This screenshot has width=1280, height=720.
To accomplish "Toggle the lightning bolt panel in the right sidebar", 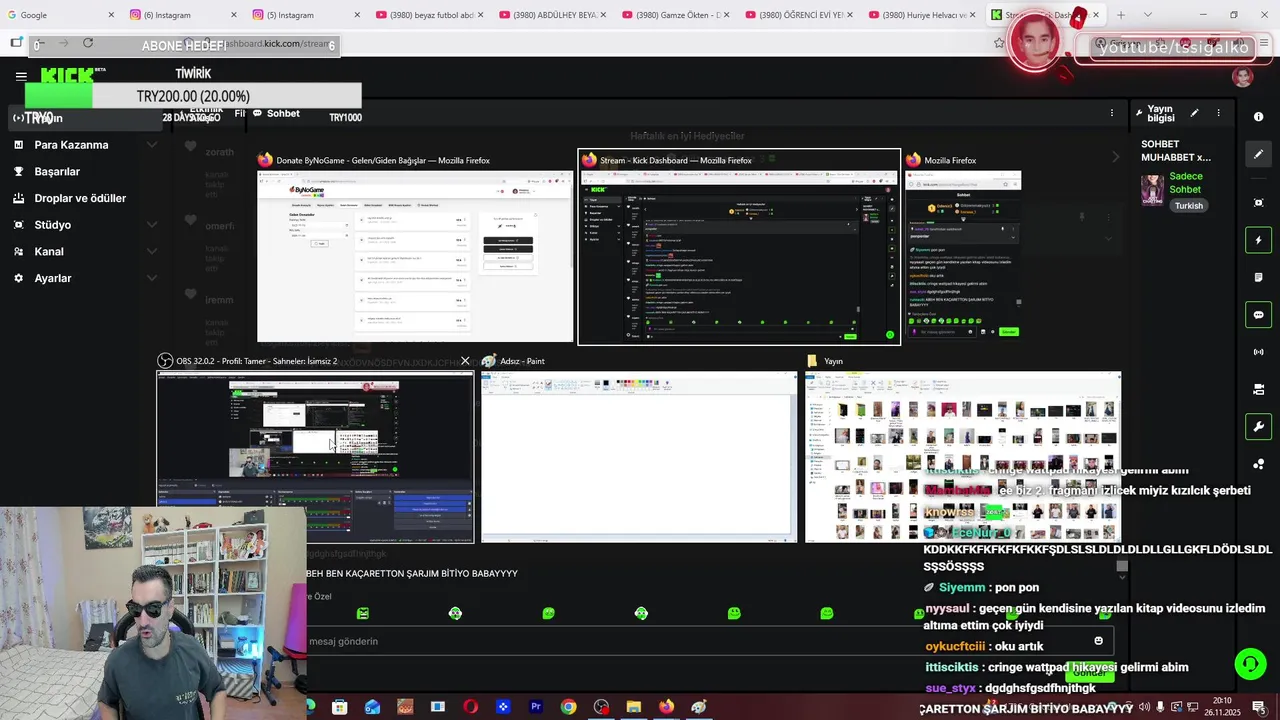I will coord(1258,240).
